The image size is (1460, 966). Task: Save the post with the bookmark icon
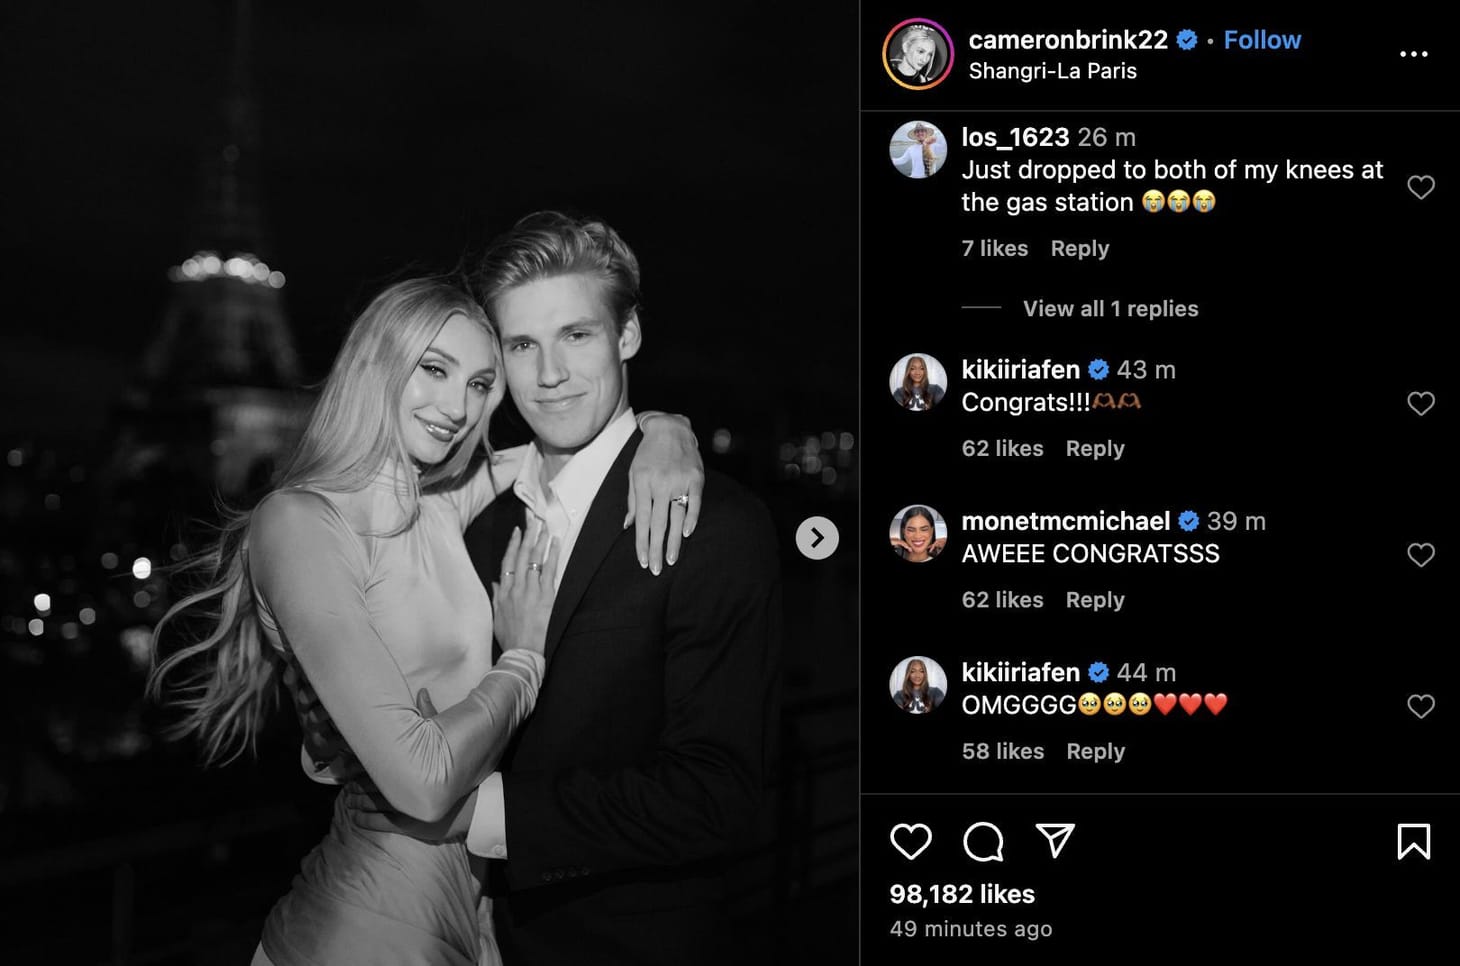(x=1413, y=842)
